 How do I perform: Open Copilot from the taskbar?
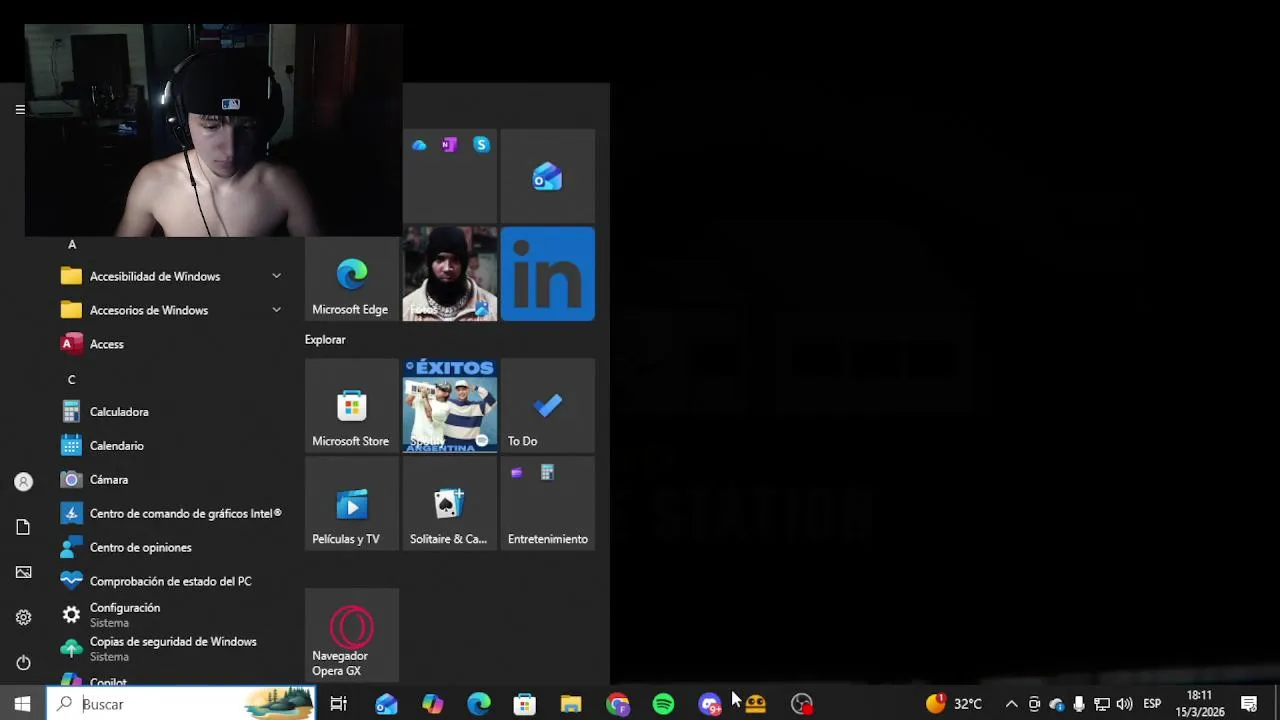click(432, 704)
